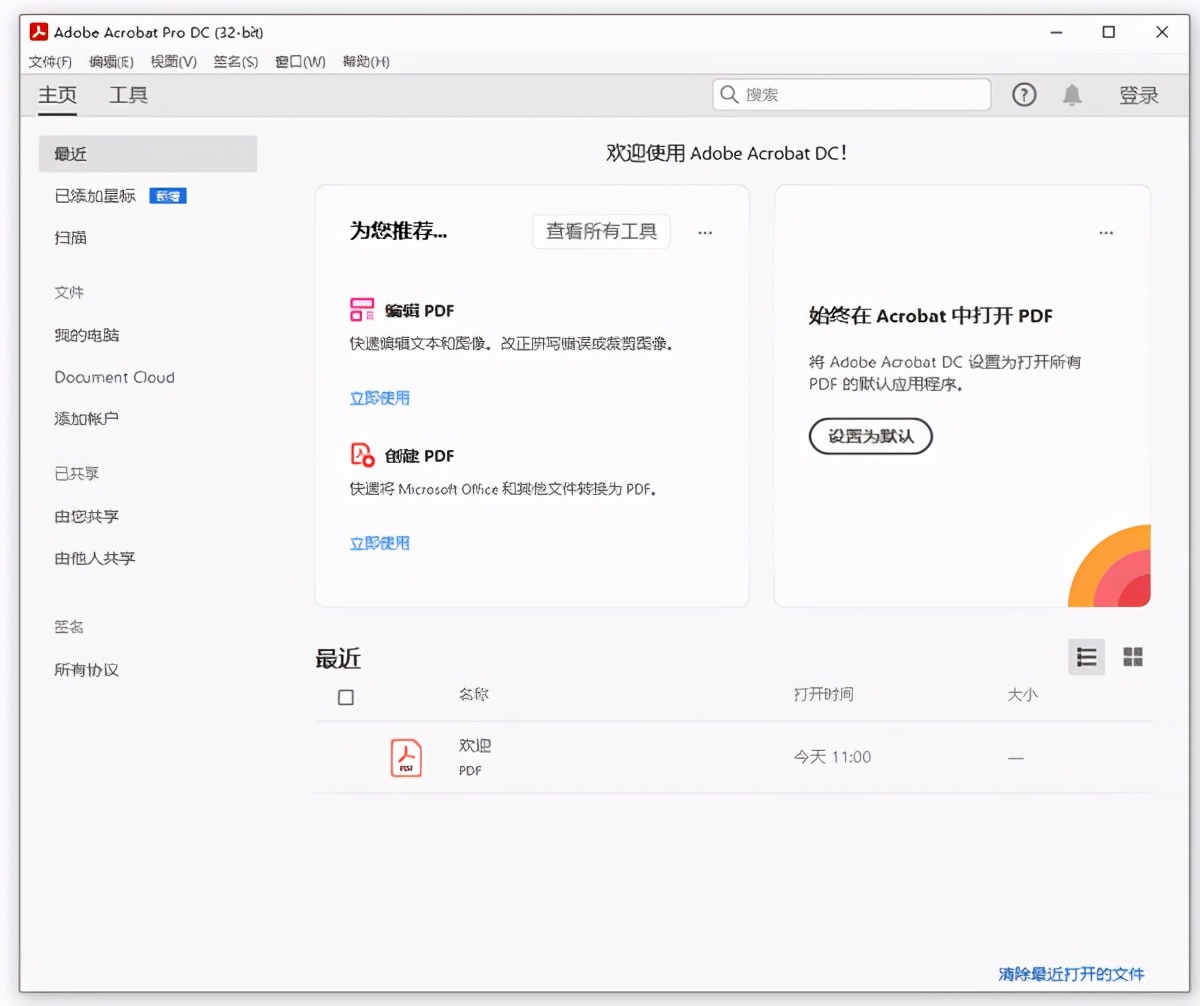The width and height of the screenshot is (1200, 1006).
Task: Switch recent files to list view
Action: (x=1086, y=657)
